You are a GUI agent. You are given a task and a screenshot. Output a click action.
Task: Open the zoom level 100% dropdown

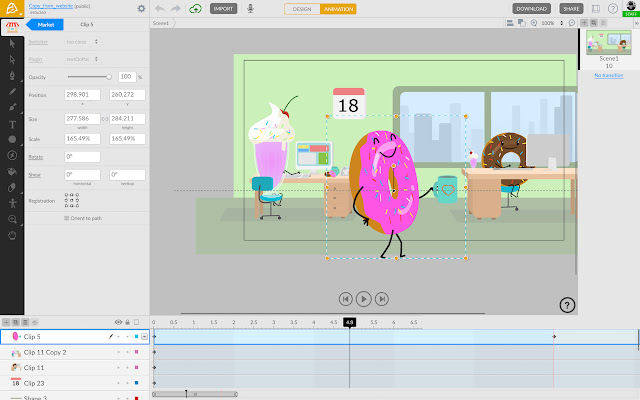(x=550, y=23)
